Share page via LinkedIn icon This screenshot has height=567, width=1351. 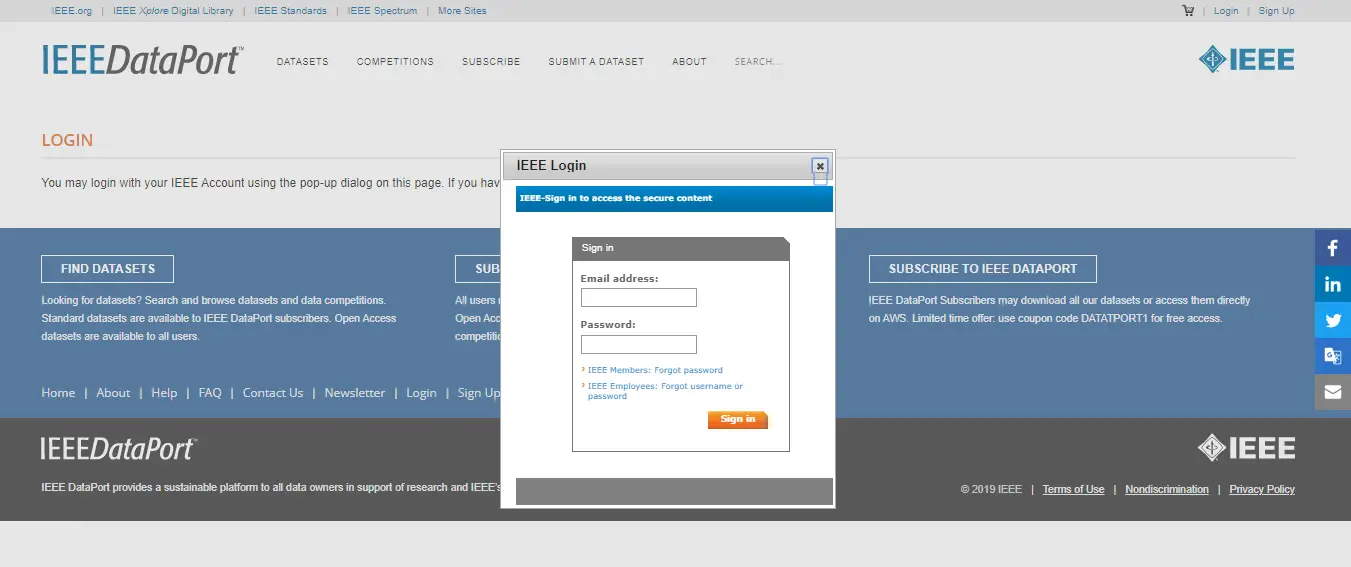[x=1333, y=284]
